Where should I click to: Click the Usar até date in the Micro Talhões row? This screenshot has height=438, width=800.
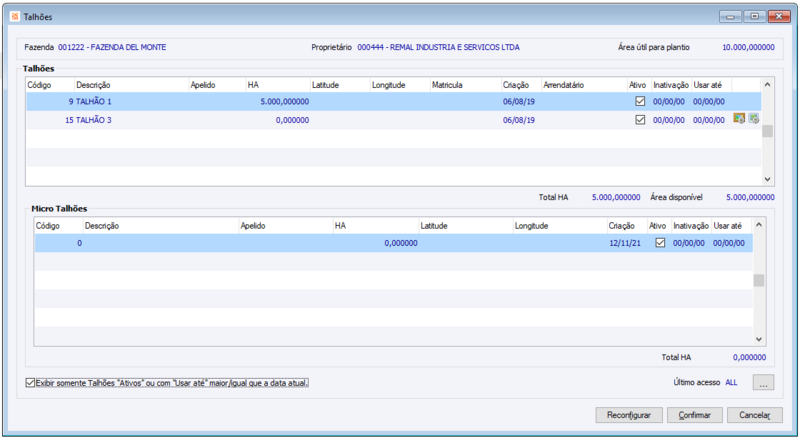click(729, 243)
